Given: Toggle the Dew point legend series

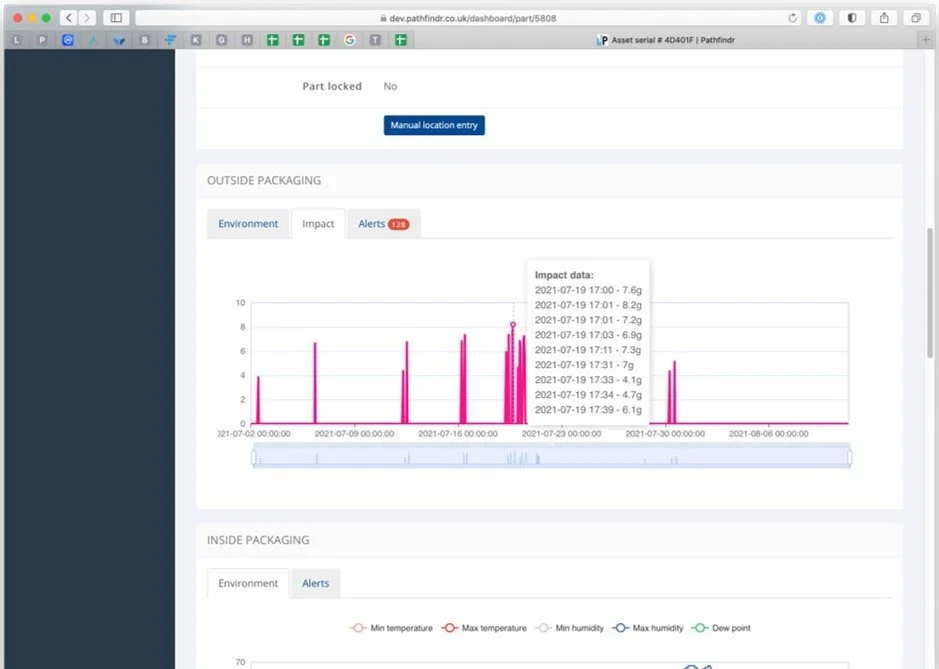Looking at the screenshot, I should [x=723, y=628].
